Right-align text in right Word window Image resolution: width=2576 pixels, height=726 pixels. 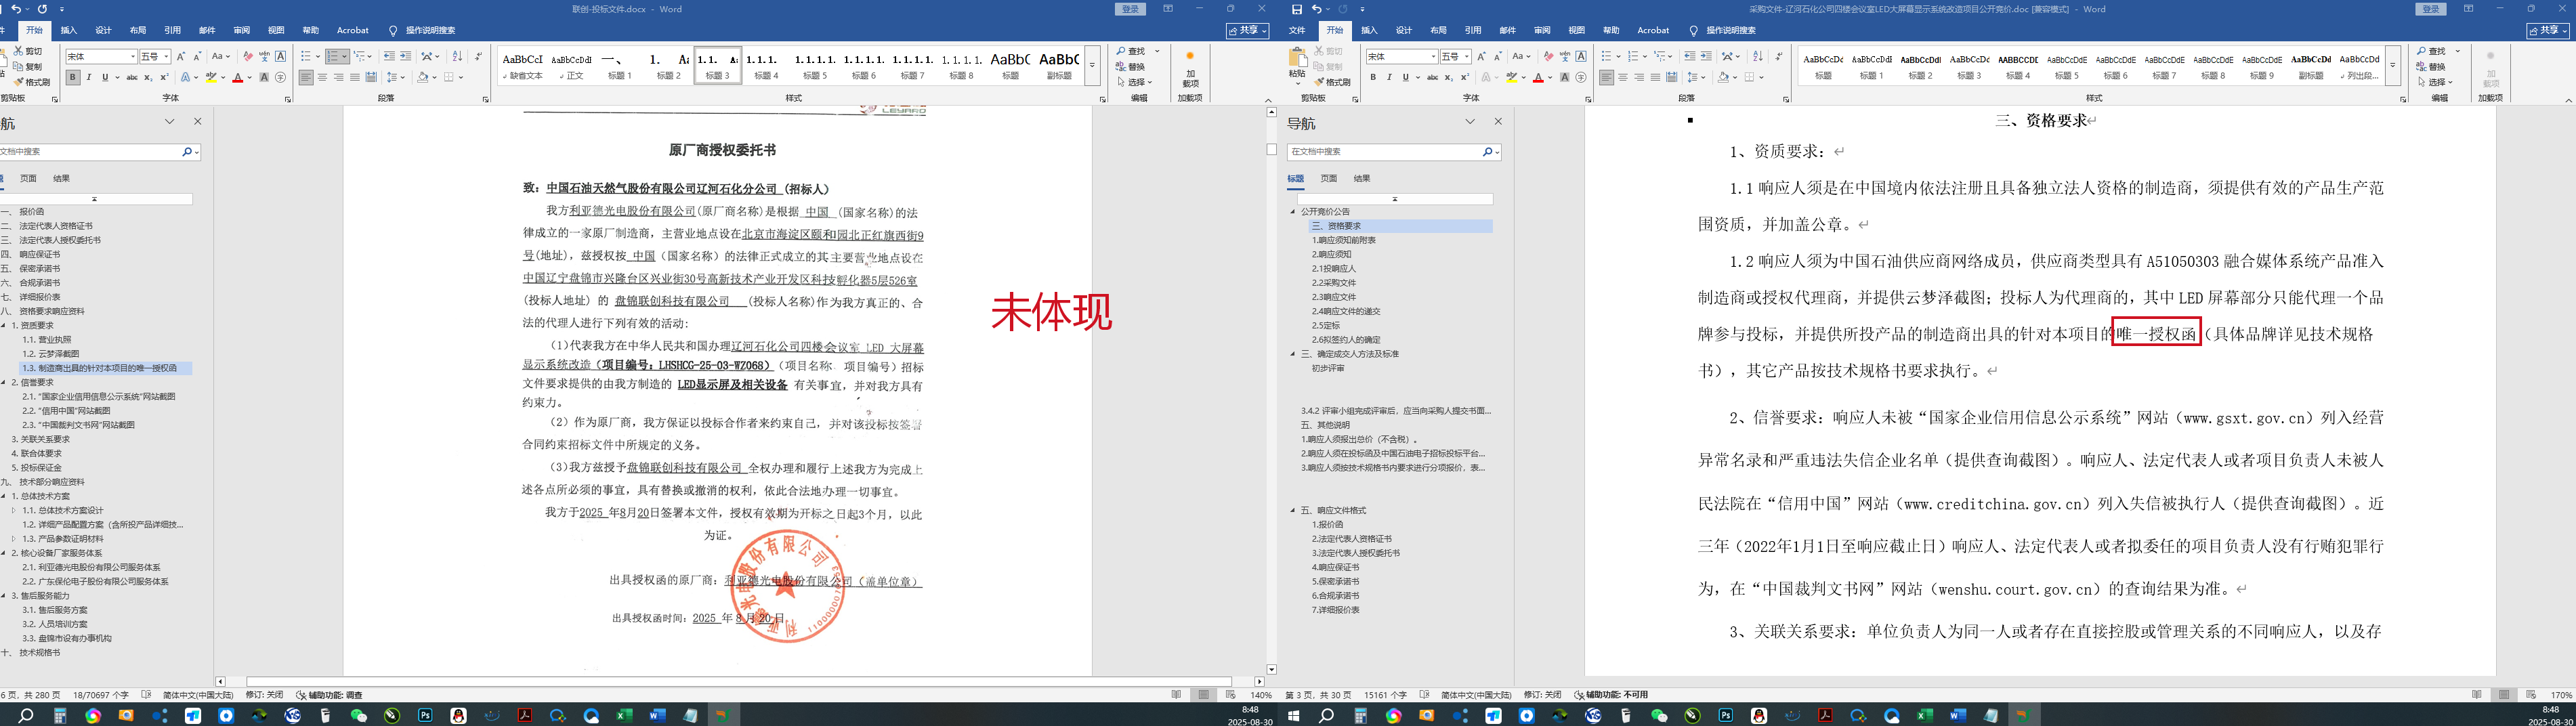(1638, 77)
